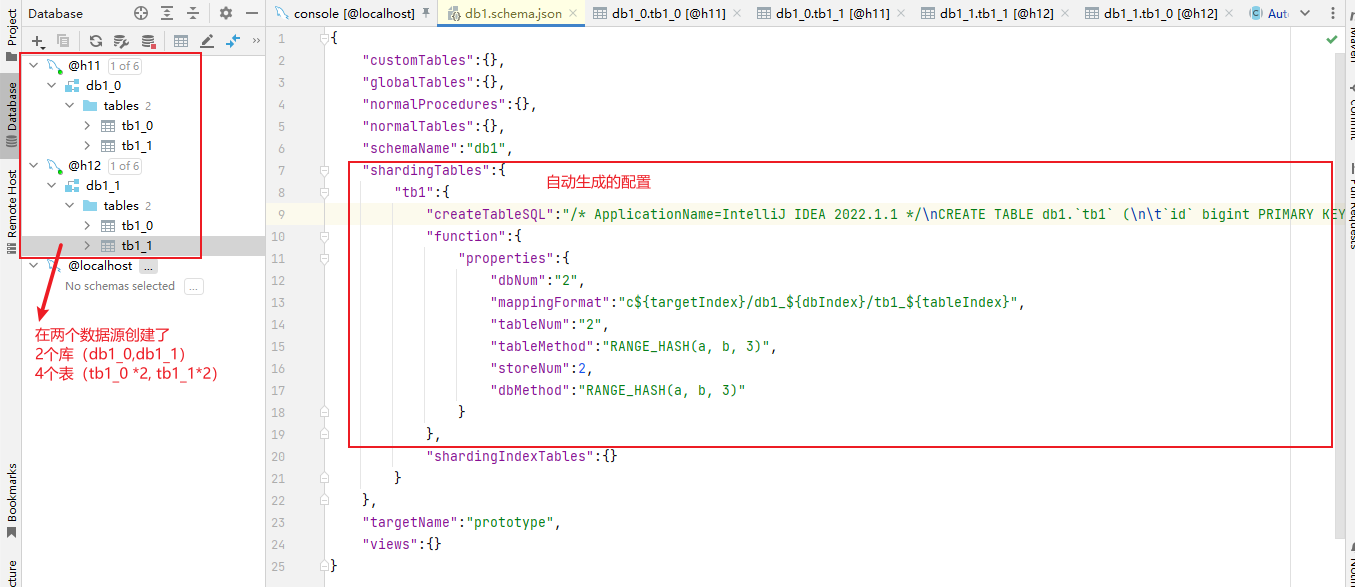The image size is (1355, 587).
Task: Click the "targetName" key on line 23
Action: [408, 522]
